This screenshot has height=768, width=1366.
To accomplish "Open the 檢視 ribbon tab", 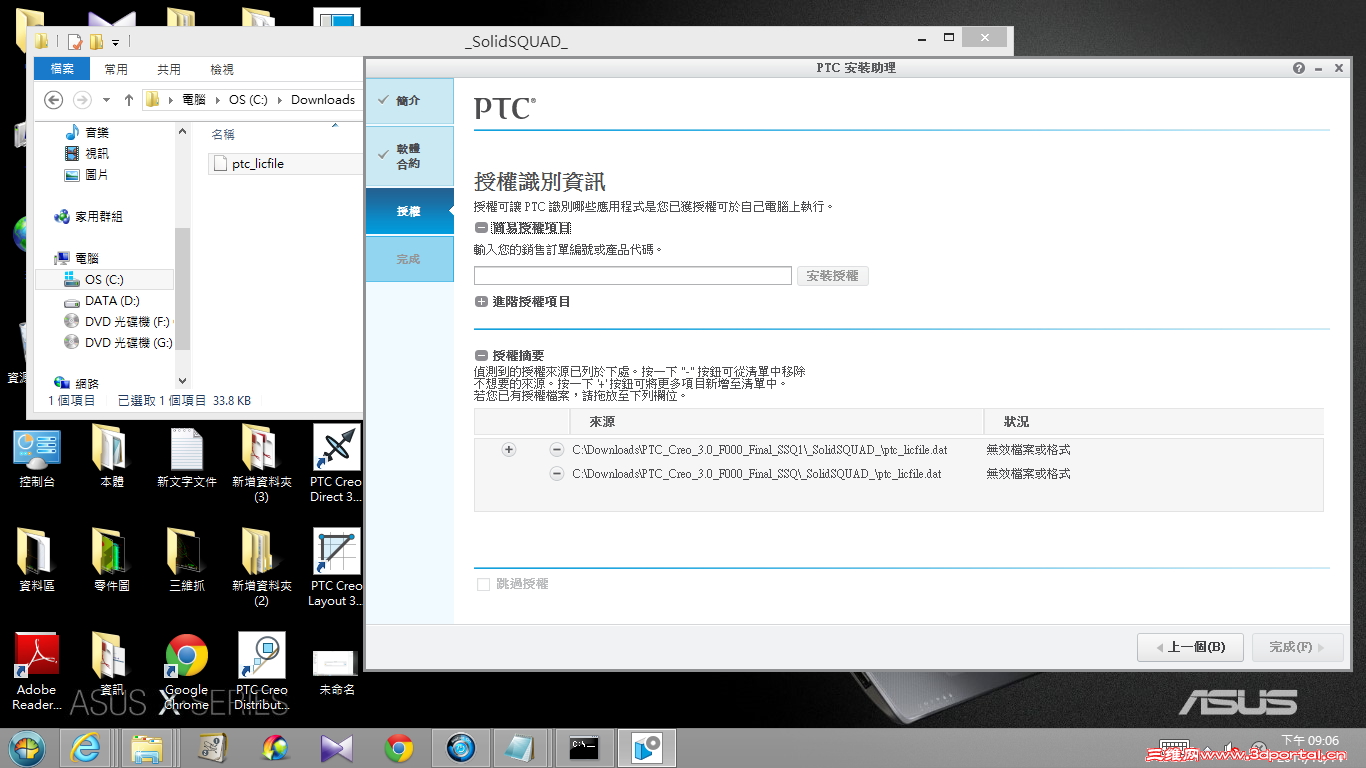I will tap(222, 69).
